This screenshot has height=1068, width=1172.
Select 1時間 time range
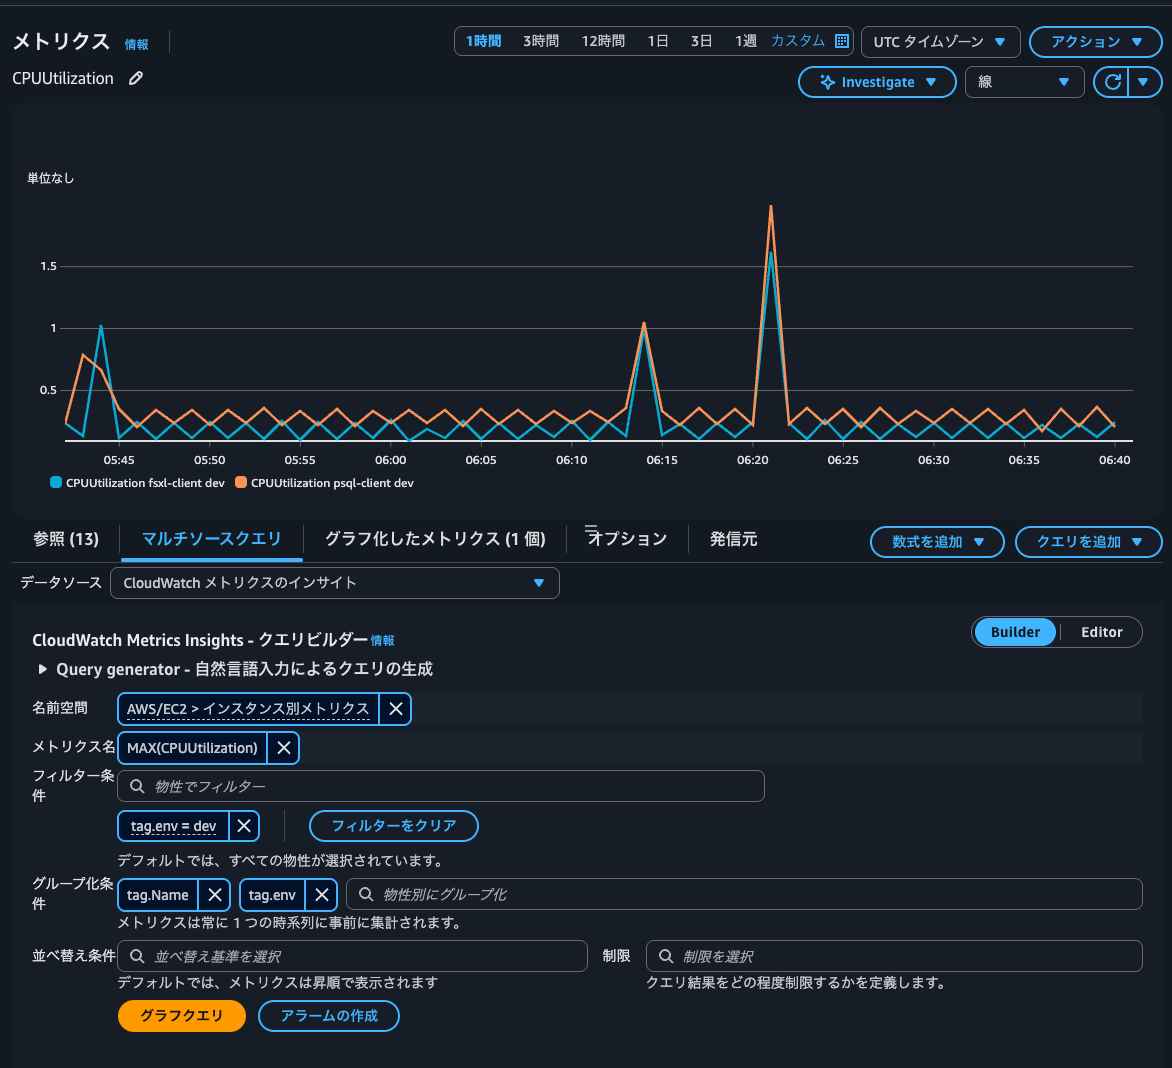(x=483, y=41)
